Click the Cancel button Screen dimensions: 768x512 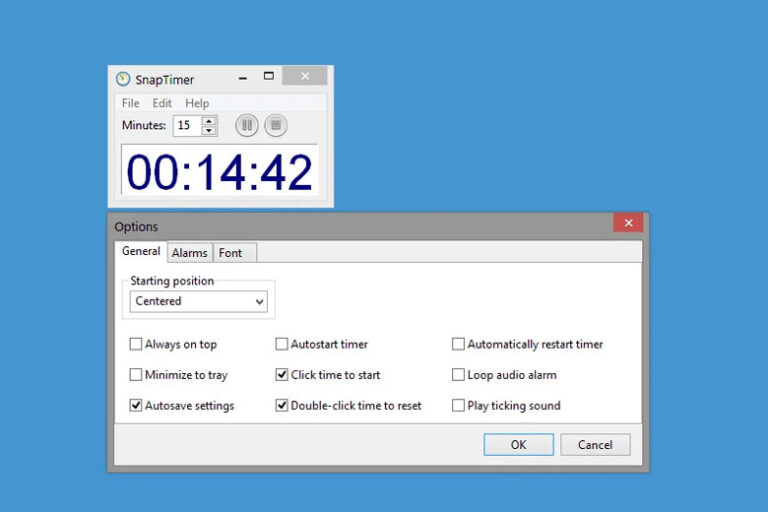coord(595,445)
